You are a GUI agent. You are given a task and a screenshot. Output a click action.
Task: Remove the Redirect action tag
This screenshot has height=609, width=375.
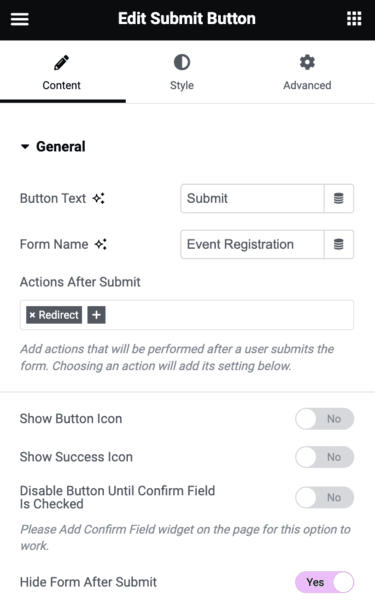click(33, 315)
